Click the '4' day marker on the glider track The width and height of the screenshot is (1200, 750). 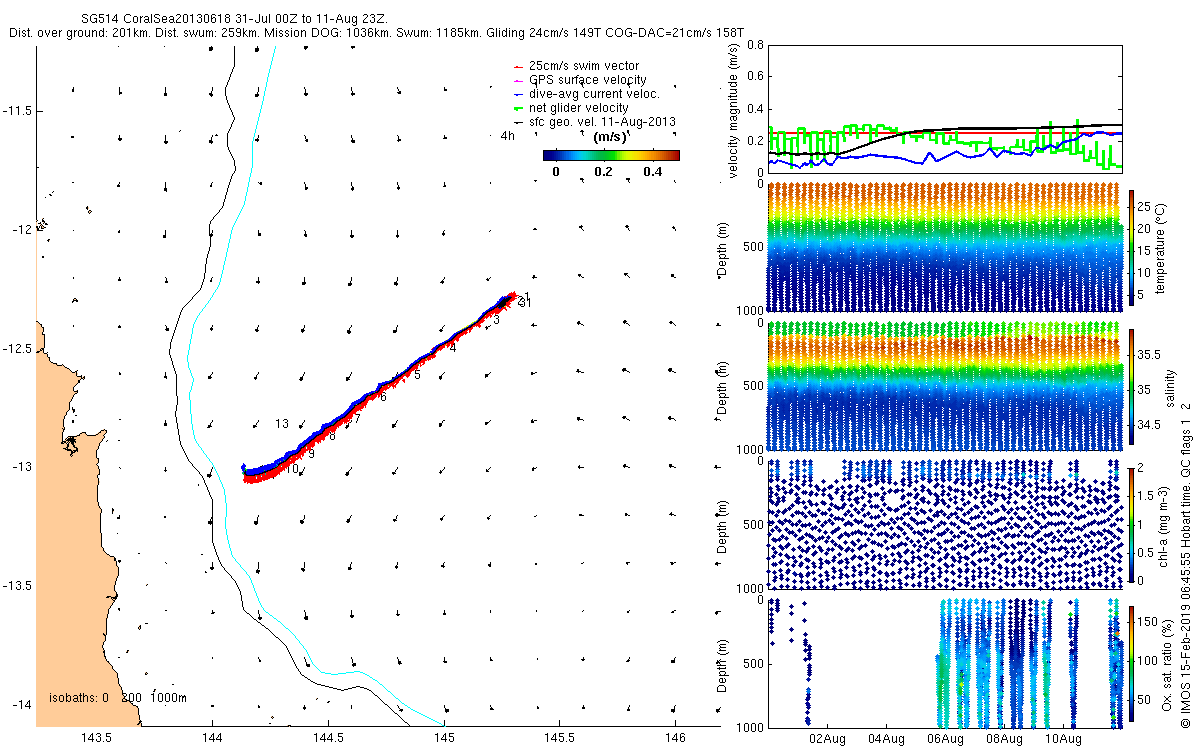click(x=453, y=348)
